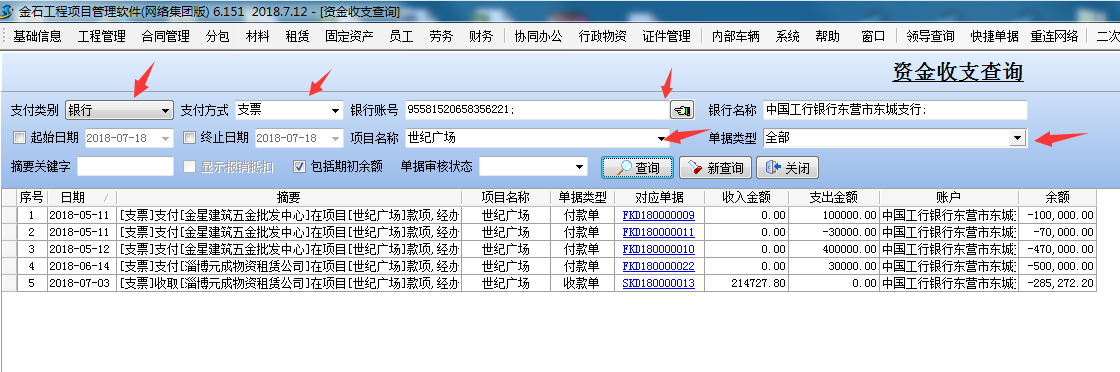Open the 起始日期 date picker dropdown
The height and width of the screenshot is (372, 1120).
(x=166, y=138)
